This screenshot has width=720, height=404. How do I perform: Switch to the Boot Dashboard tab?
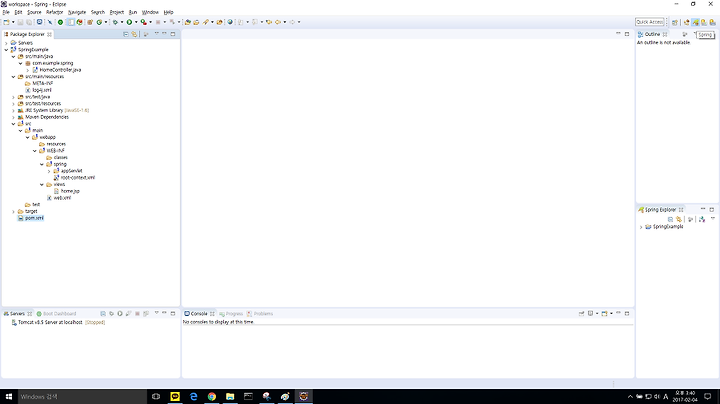(x=56, y=314)
